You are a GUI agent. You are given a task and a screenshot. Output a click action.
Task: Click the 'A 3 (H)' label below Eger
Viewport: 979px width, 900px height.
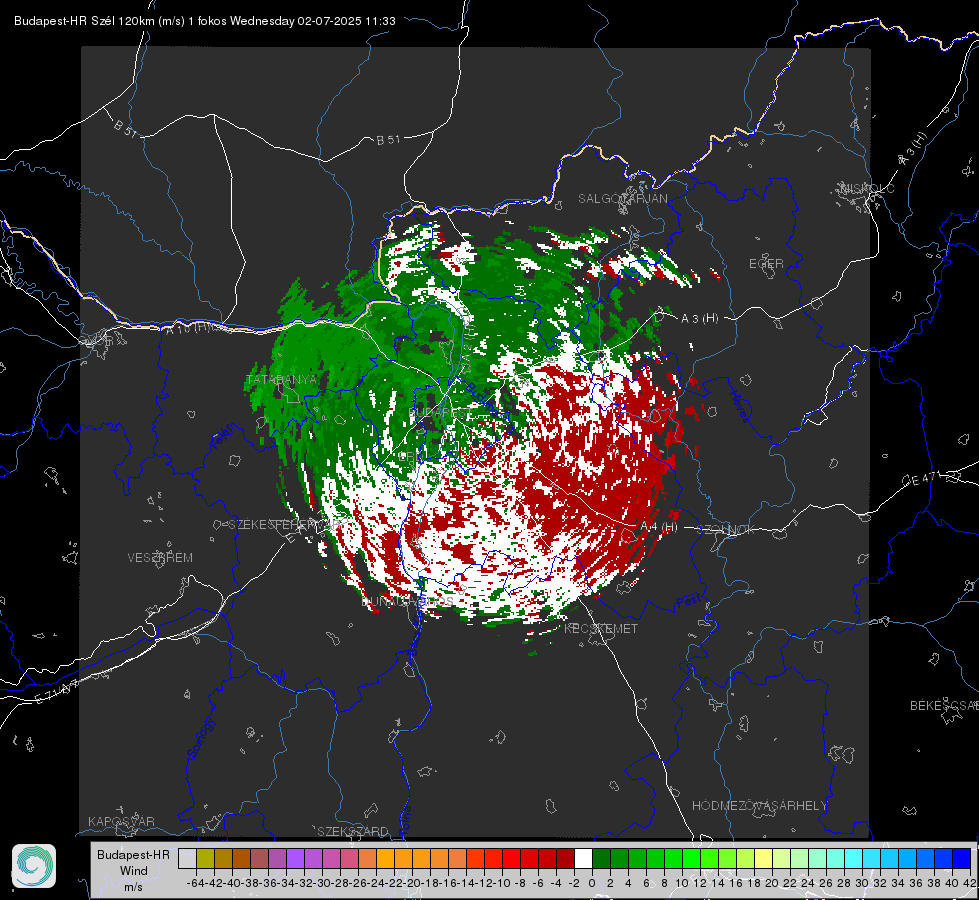coord(699,319)
